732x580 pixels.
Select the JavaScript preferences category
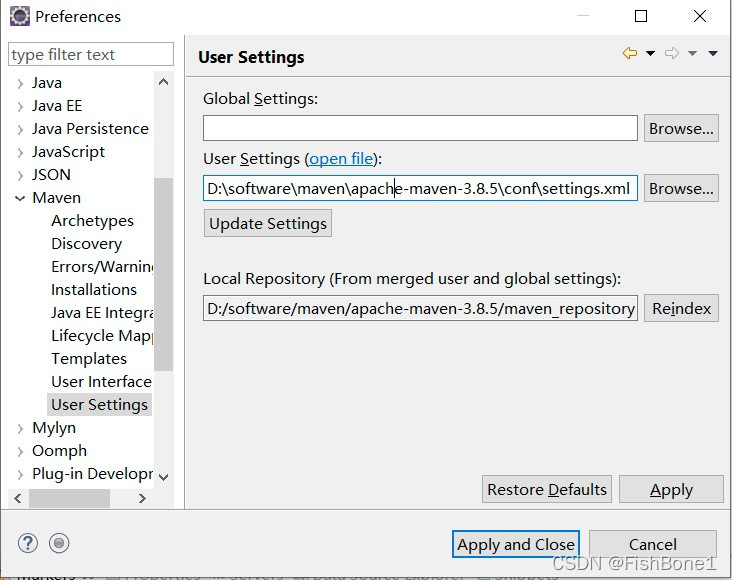(x=68, y=152)
